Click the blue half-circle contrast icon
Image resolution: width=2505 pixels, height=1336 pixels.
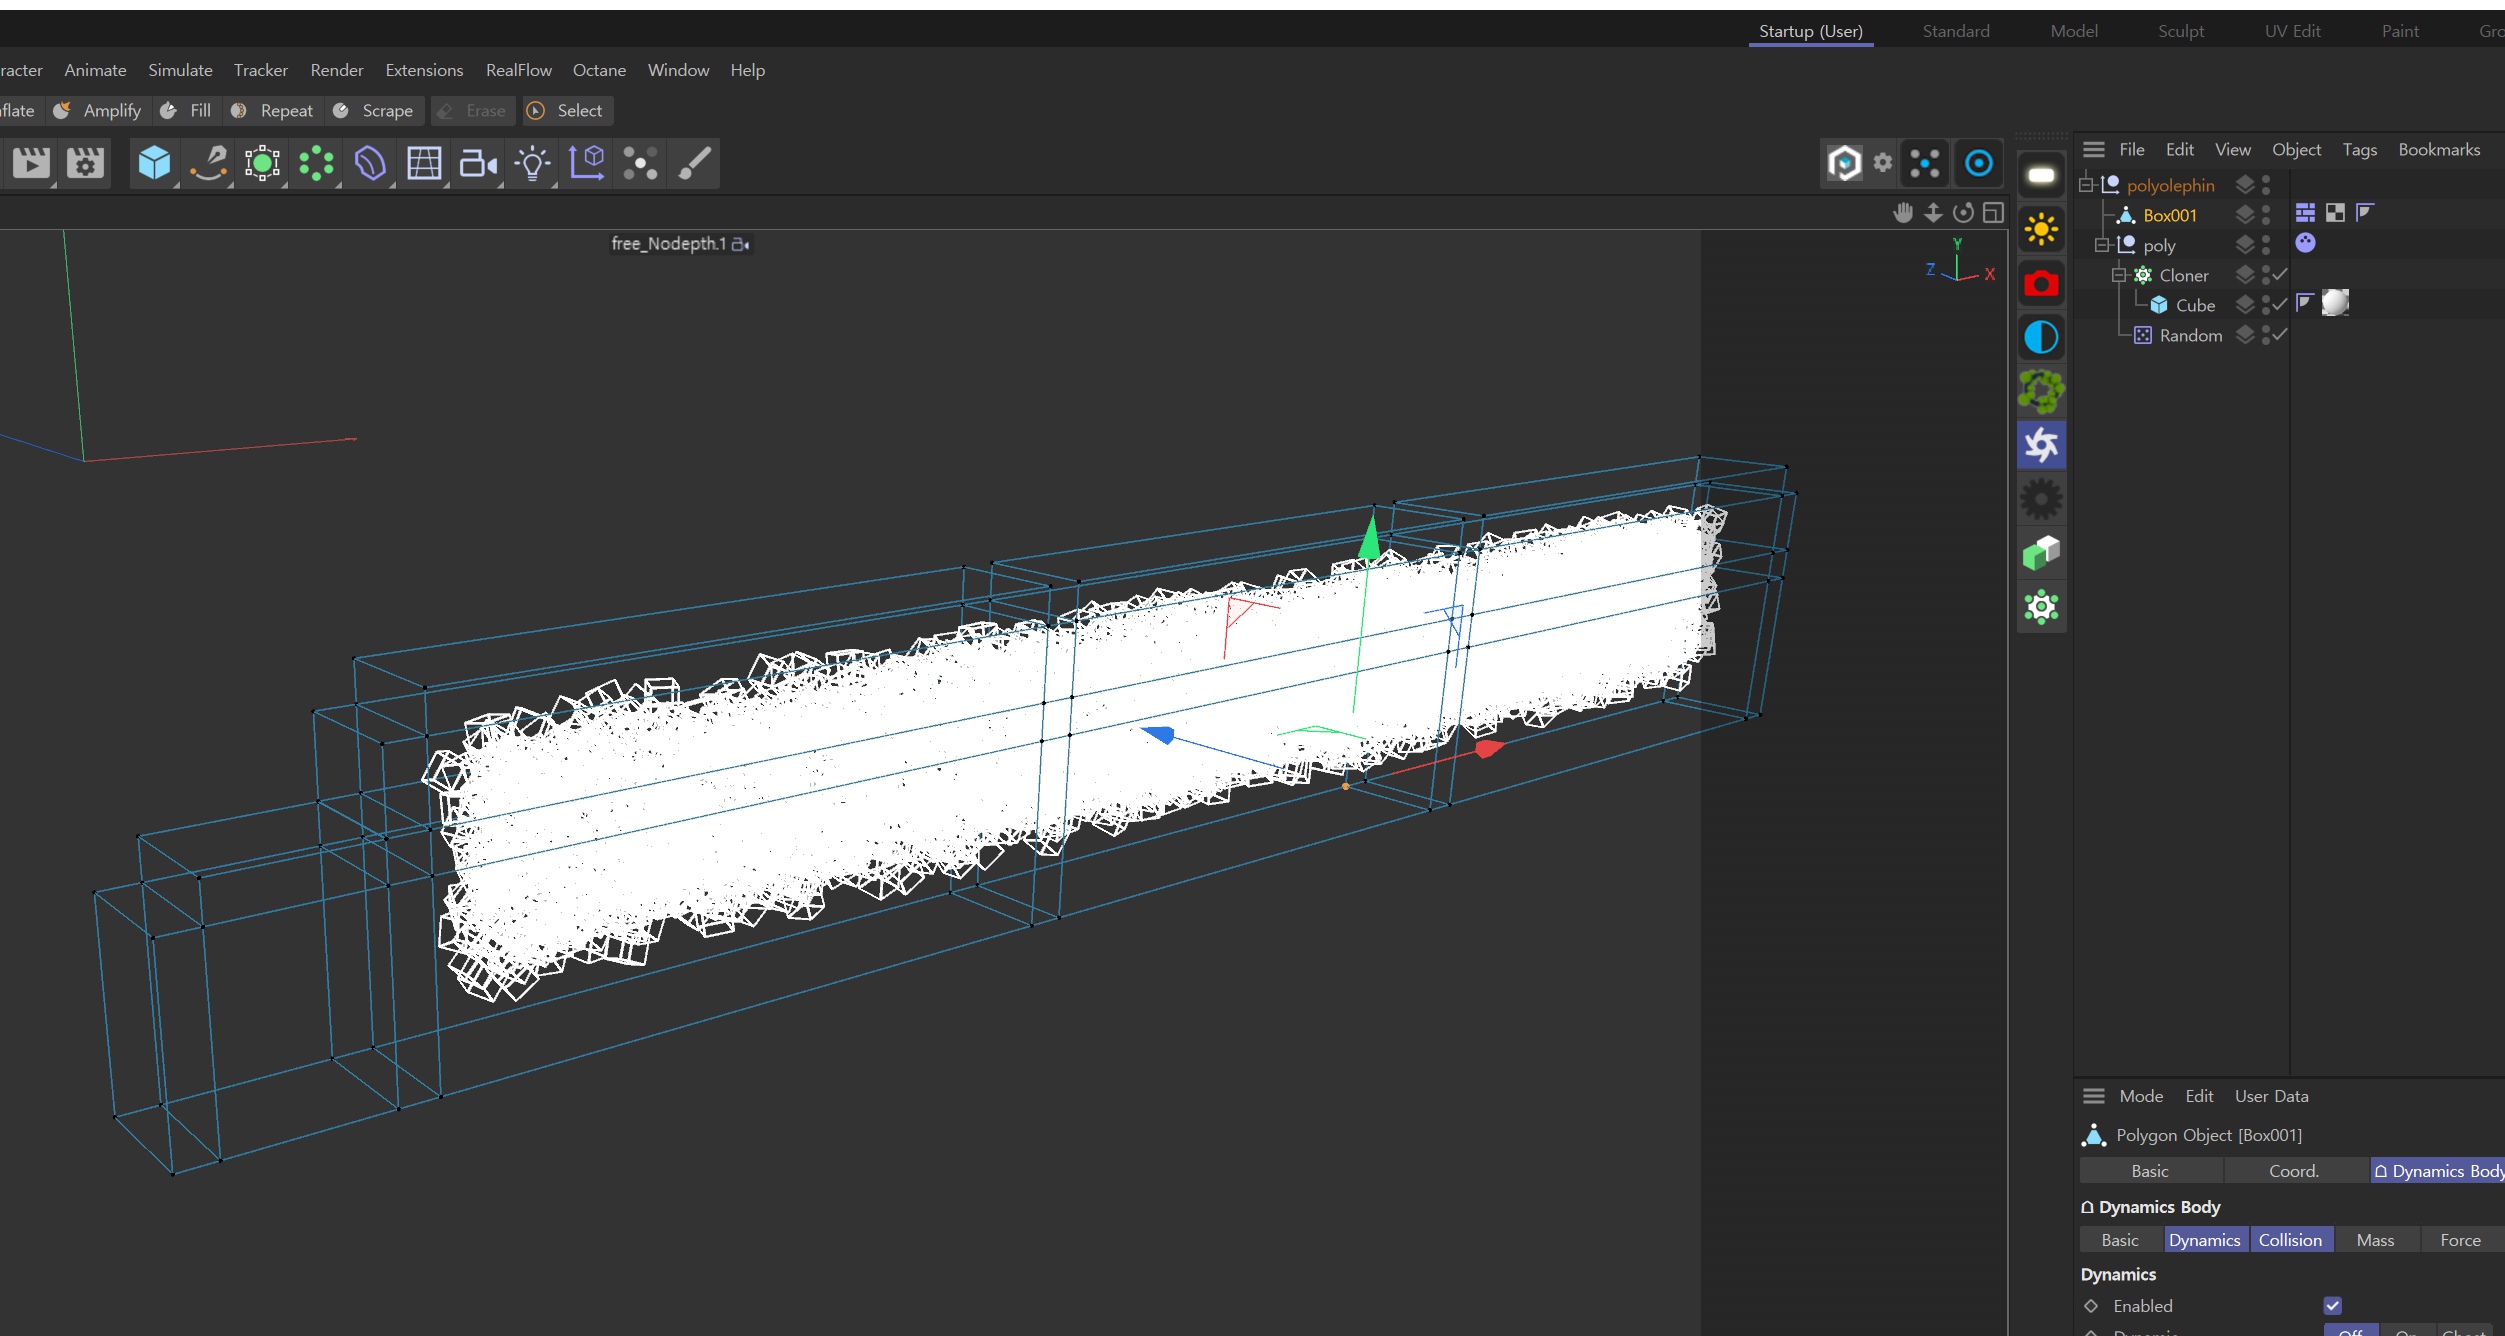point(2041,338)
